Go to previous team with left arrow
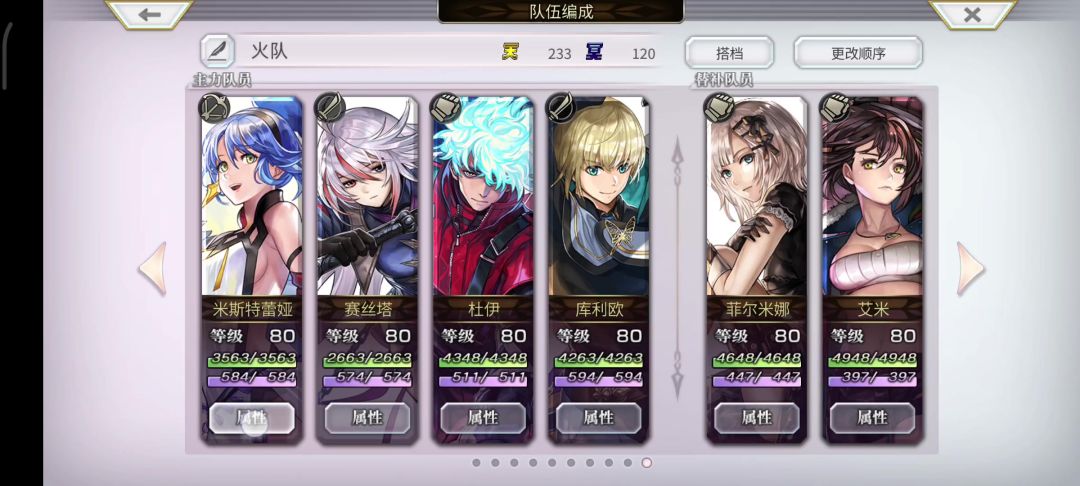This screenshot has height=486, width=1080. [153, 268]
